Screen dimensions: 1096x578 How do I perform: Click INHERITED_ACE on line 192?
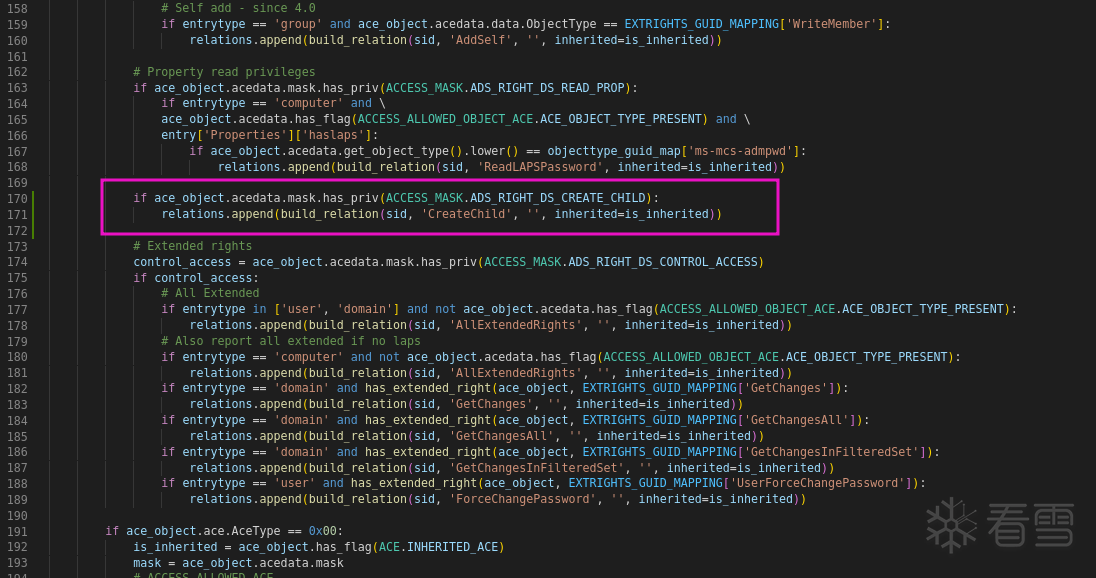(452, 547)
